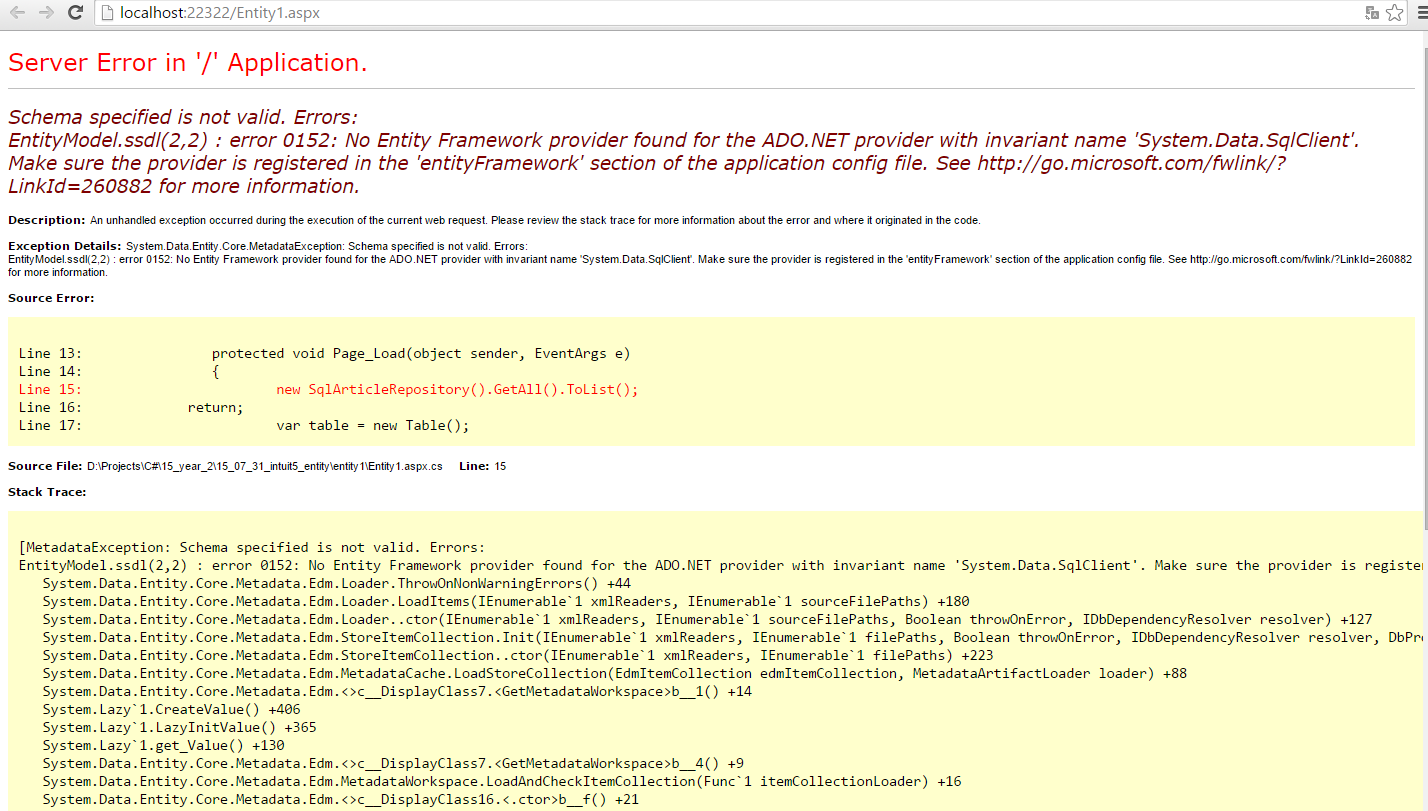Click red 'Line 15:' SqlArticleRepository code line
Screen dimensions: 1428x811
pyautogui.click(x=328, y=389)
